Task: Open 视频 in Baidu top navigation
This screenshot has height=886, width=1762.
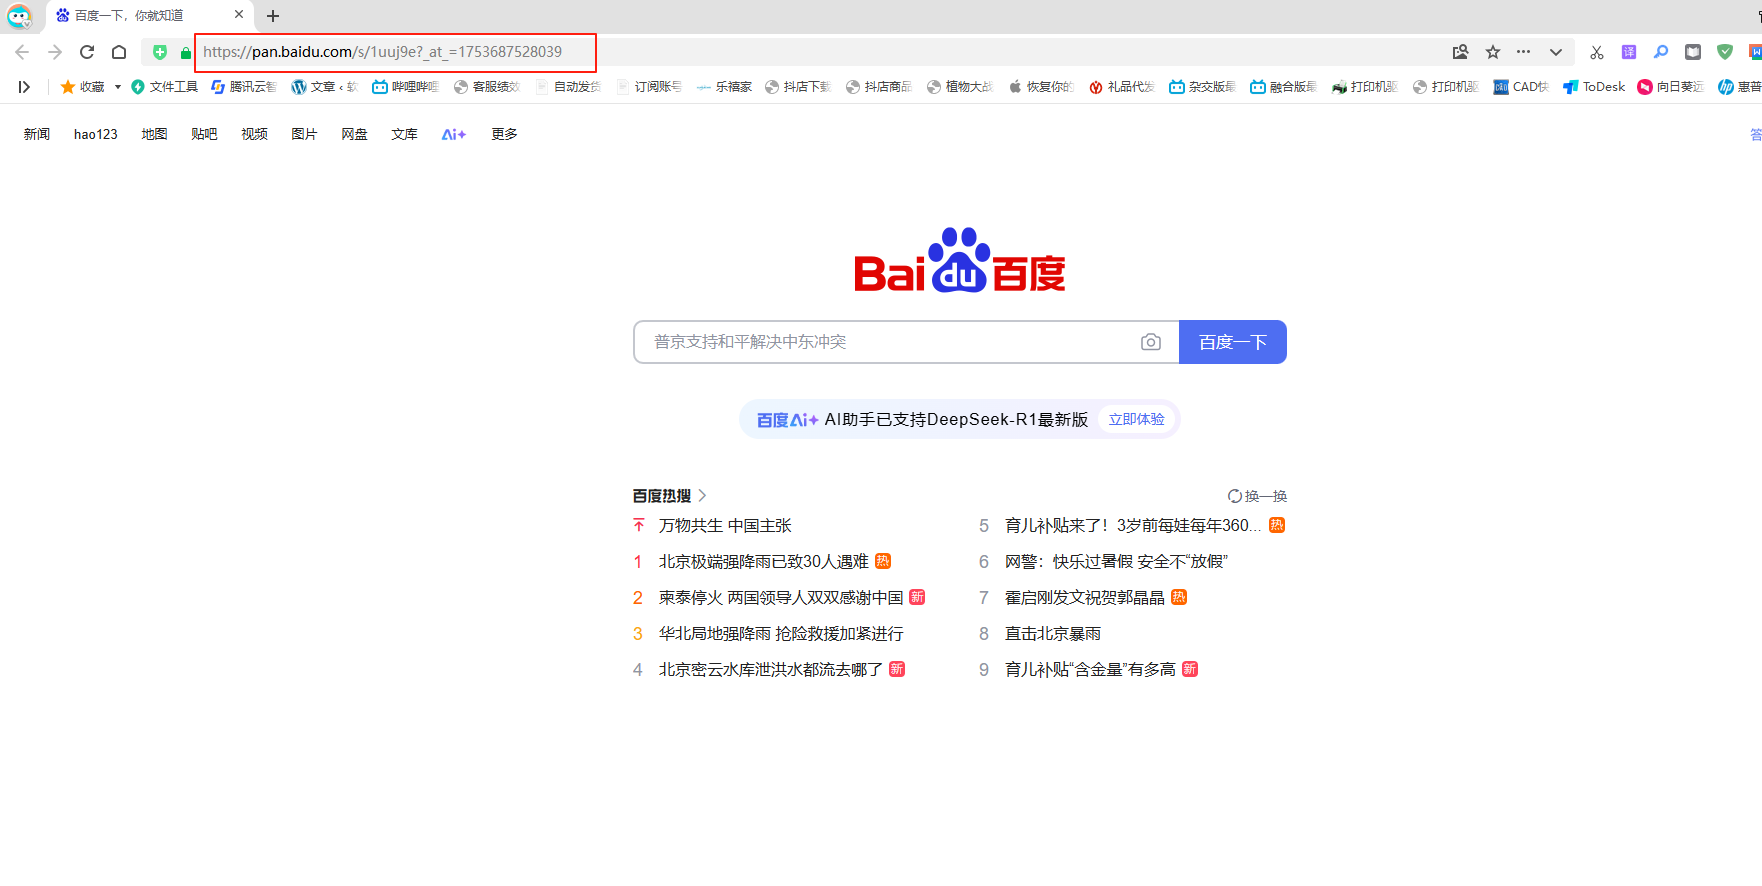Action: click(x=254, y=134)
